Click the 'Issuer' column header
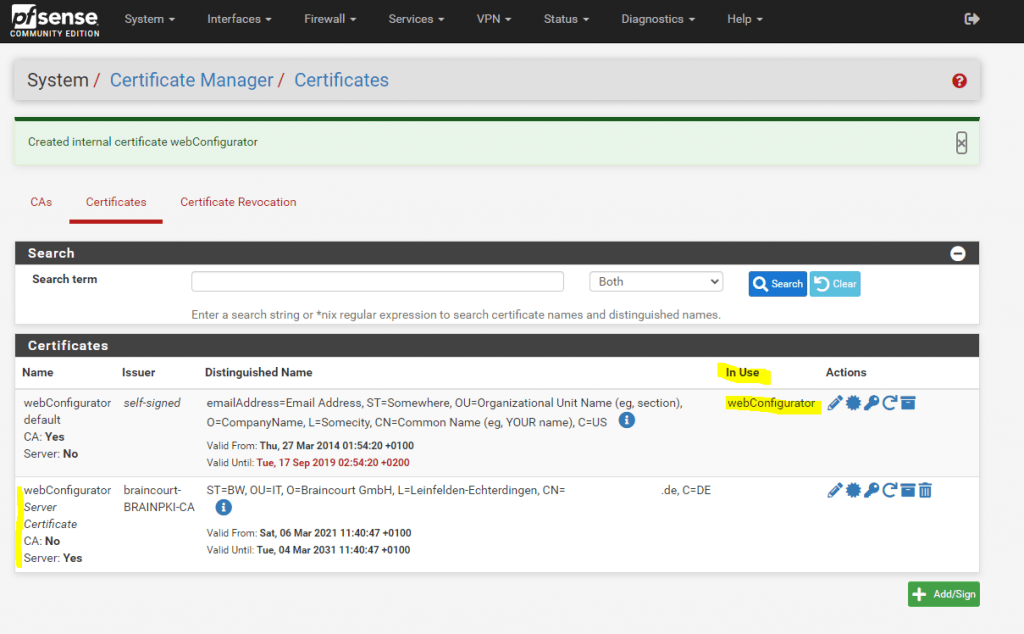The width and height of the screenshot is (1024, 634). coord(138,372)
